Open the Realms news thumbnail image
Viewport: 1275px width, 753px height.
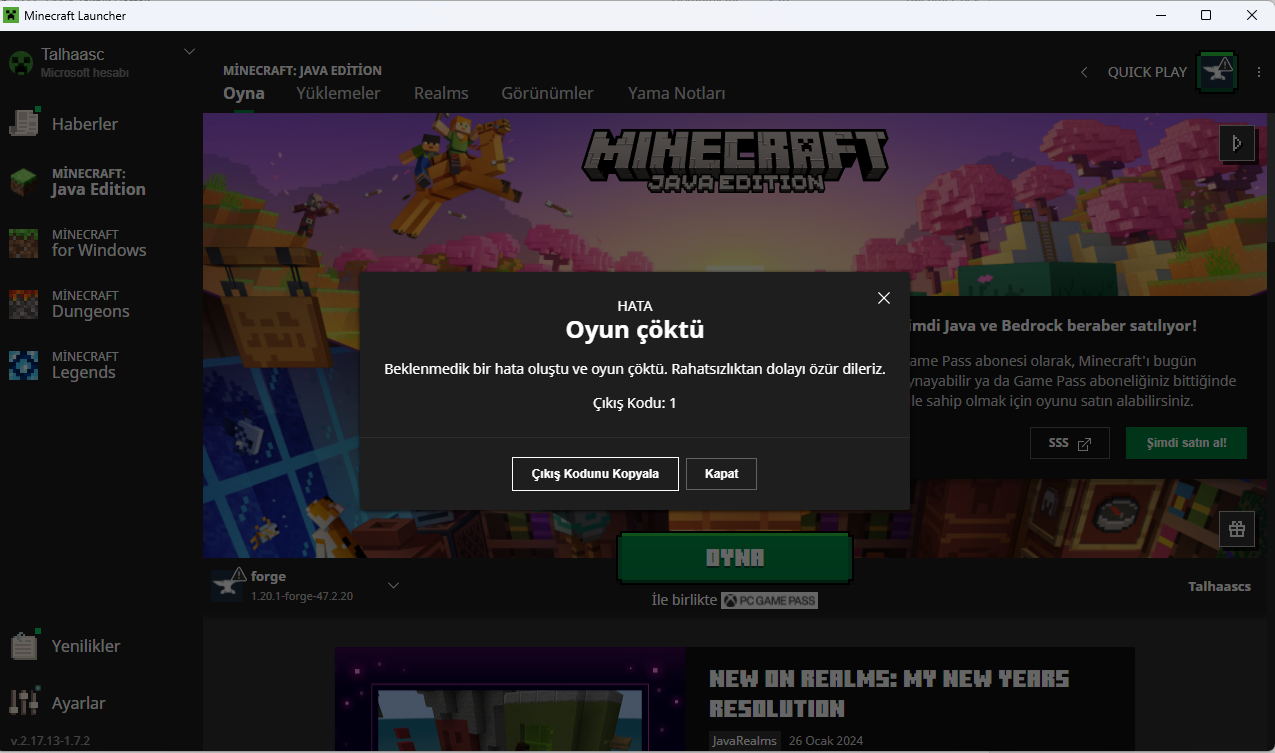[510, 700]
